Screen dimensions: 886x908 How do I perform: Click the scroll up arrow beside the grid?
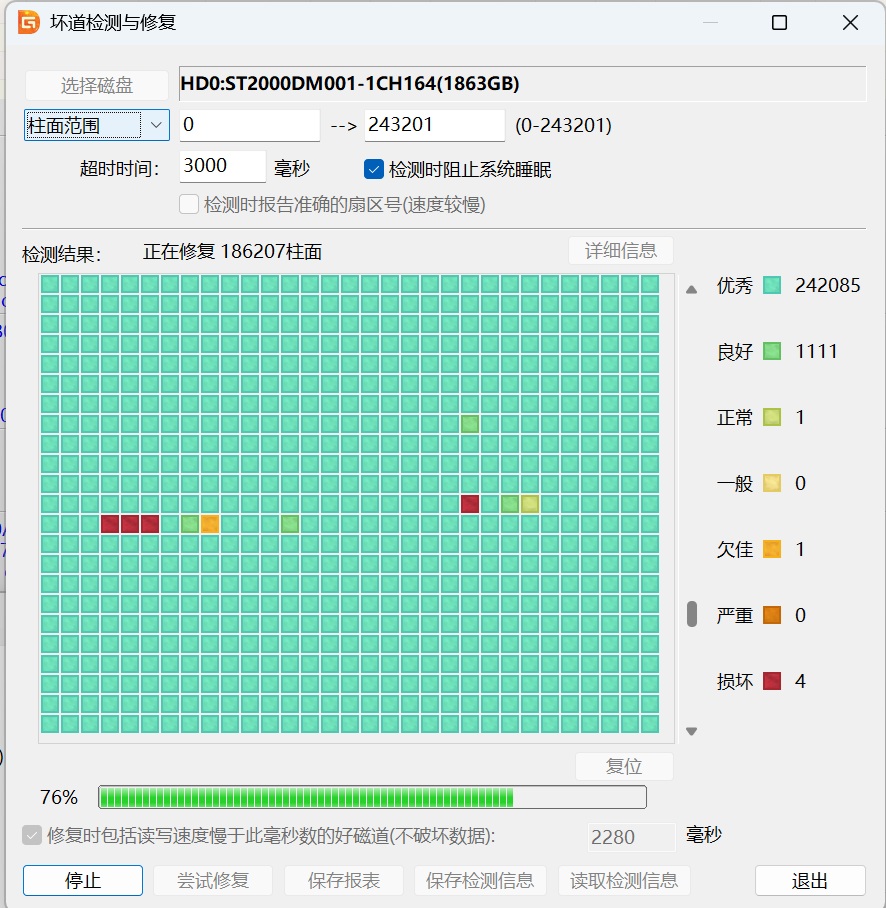click(691, 290)
